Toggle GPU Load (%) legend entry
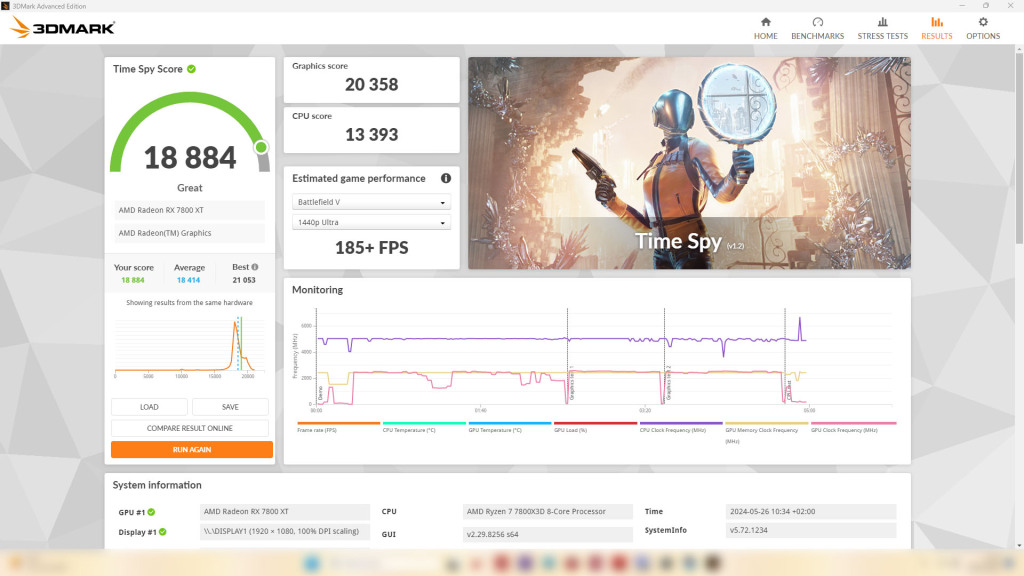 pos(595,427)
